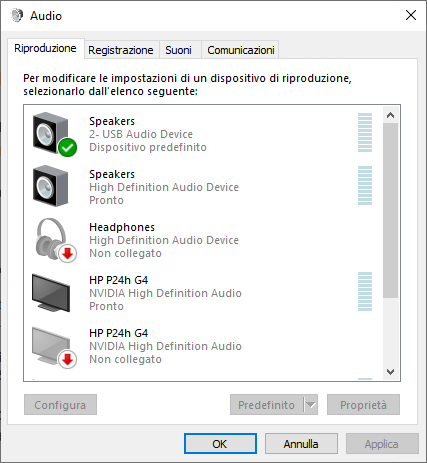The image size is (427, 463).
Task: Click the HP P24h G4 monitor icon marked Pronto
Action: pyautogui.click(x=51, y=293)
